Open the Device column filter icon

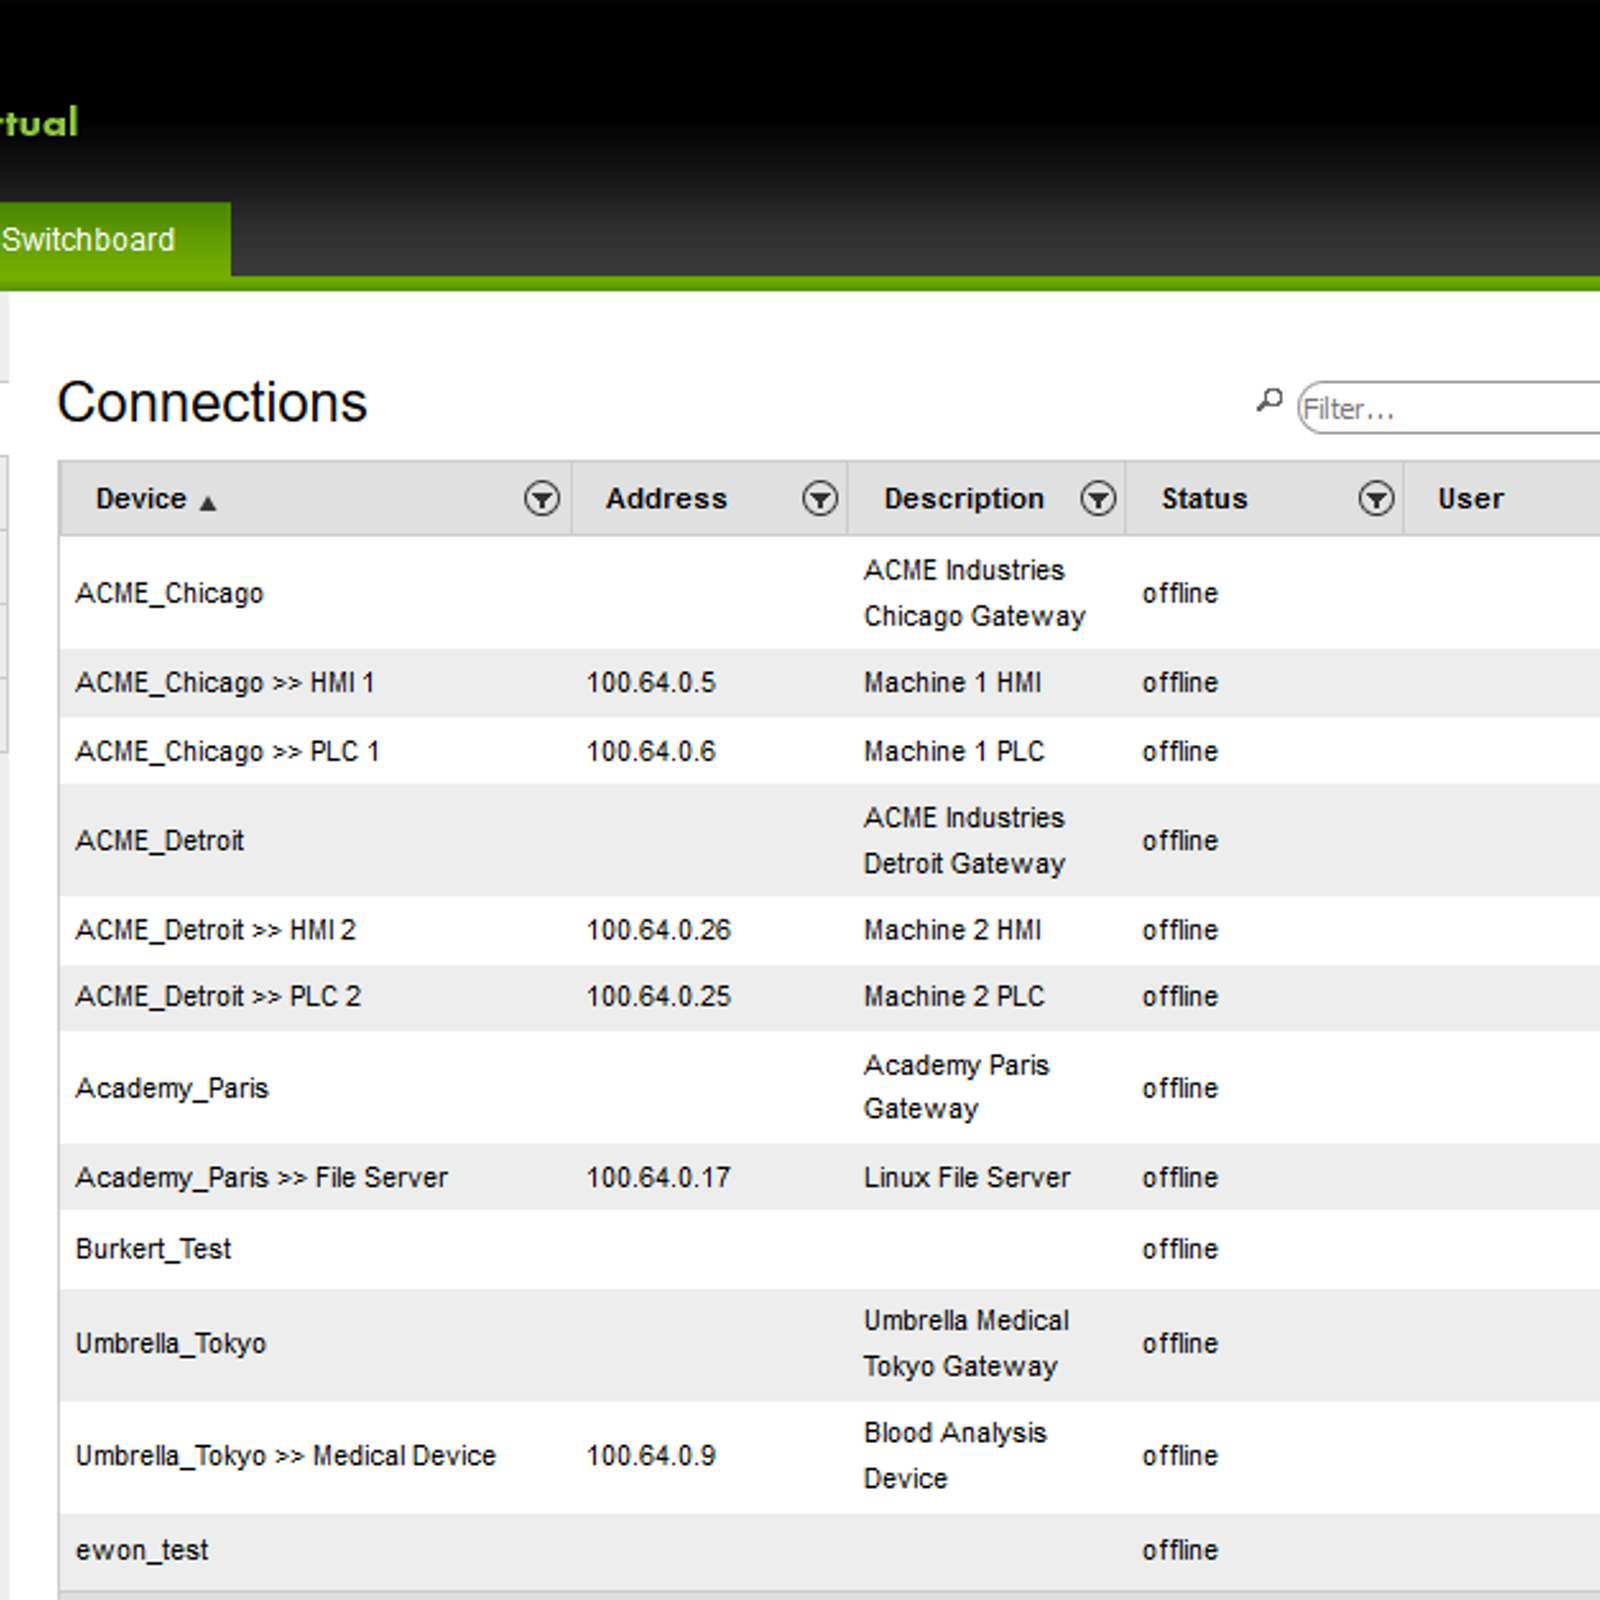tap(542, 498)
